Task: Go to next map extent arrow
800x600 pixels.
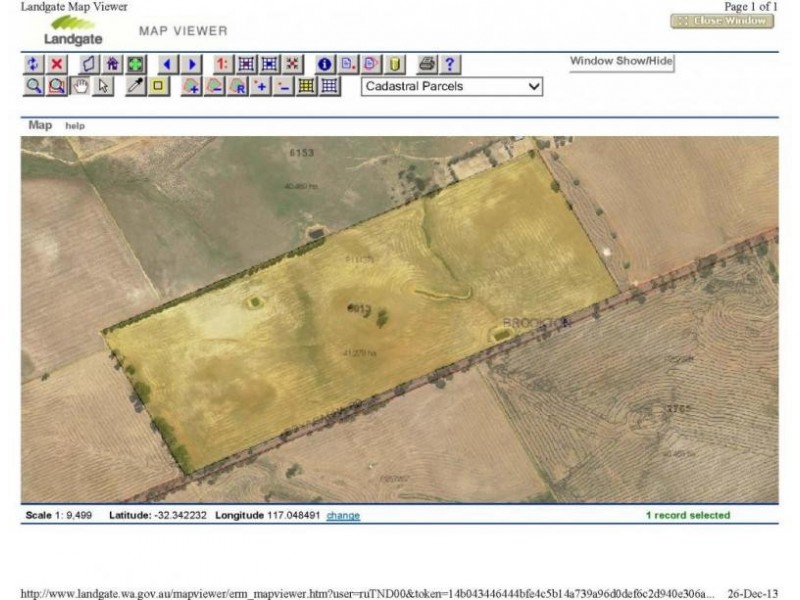Action: [x=192, y=64]
